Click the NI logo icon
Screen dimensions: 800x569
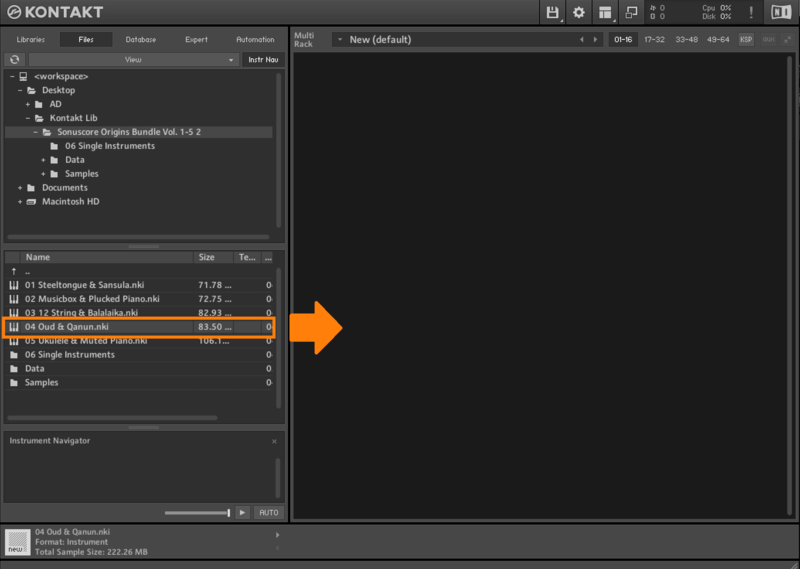coord(781,12)
